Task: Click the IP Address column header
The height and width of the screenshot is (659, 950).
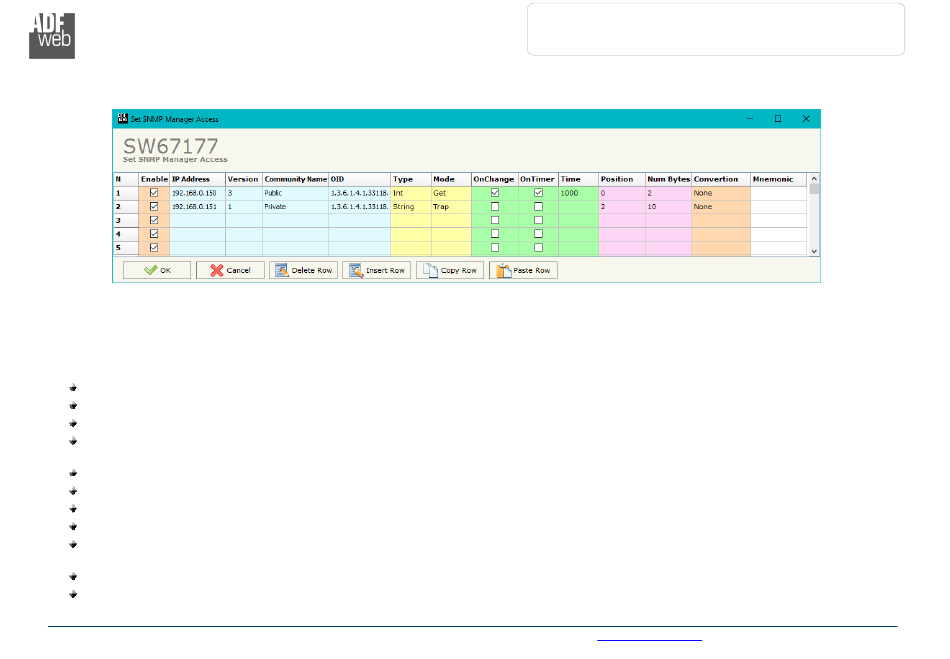Action: tap(196, 179)
